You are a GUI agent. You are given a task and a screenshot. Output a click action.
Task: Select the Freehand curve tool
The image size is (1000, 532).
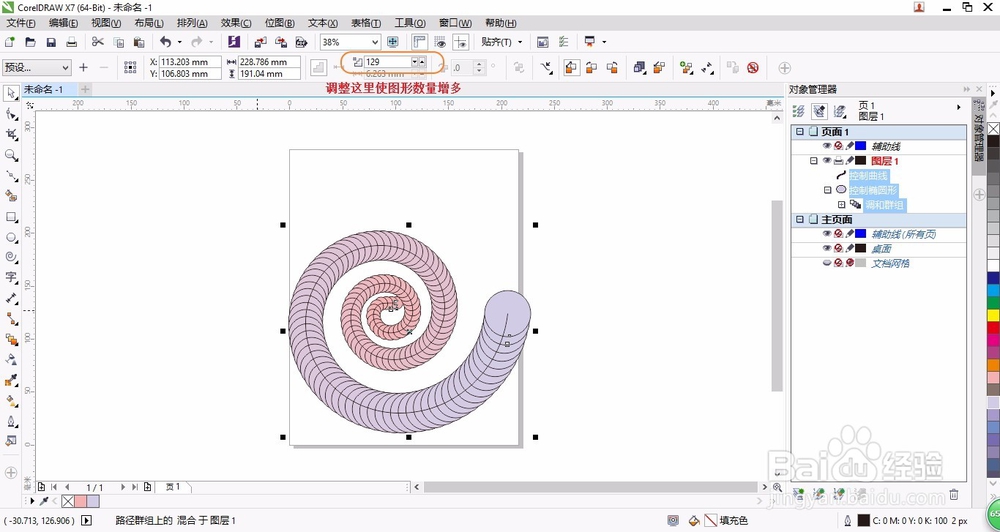coord(11,175)
